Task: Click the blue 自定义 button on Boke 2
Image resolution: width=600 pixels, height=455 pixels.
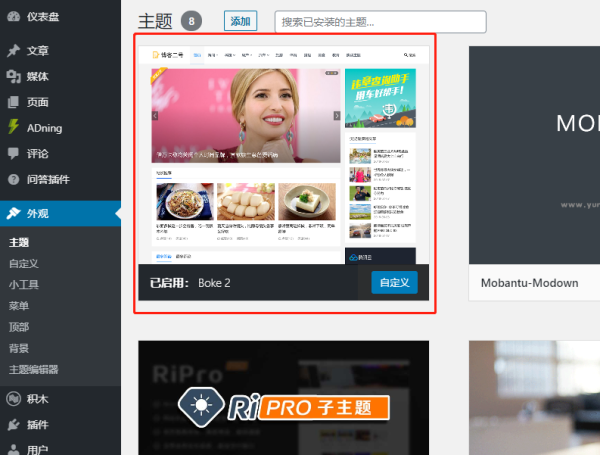Action: tap(394, 283)
